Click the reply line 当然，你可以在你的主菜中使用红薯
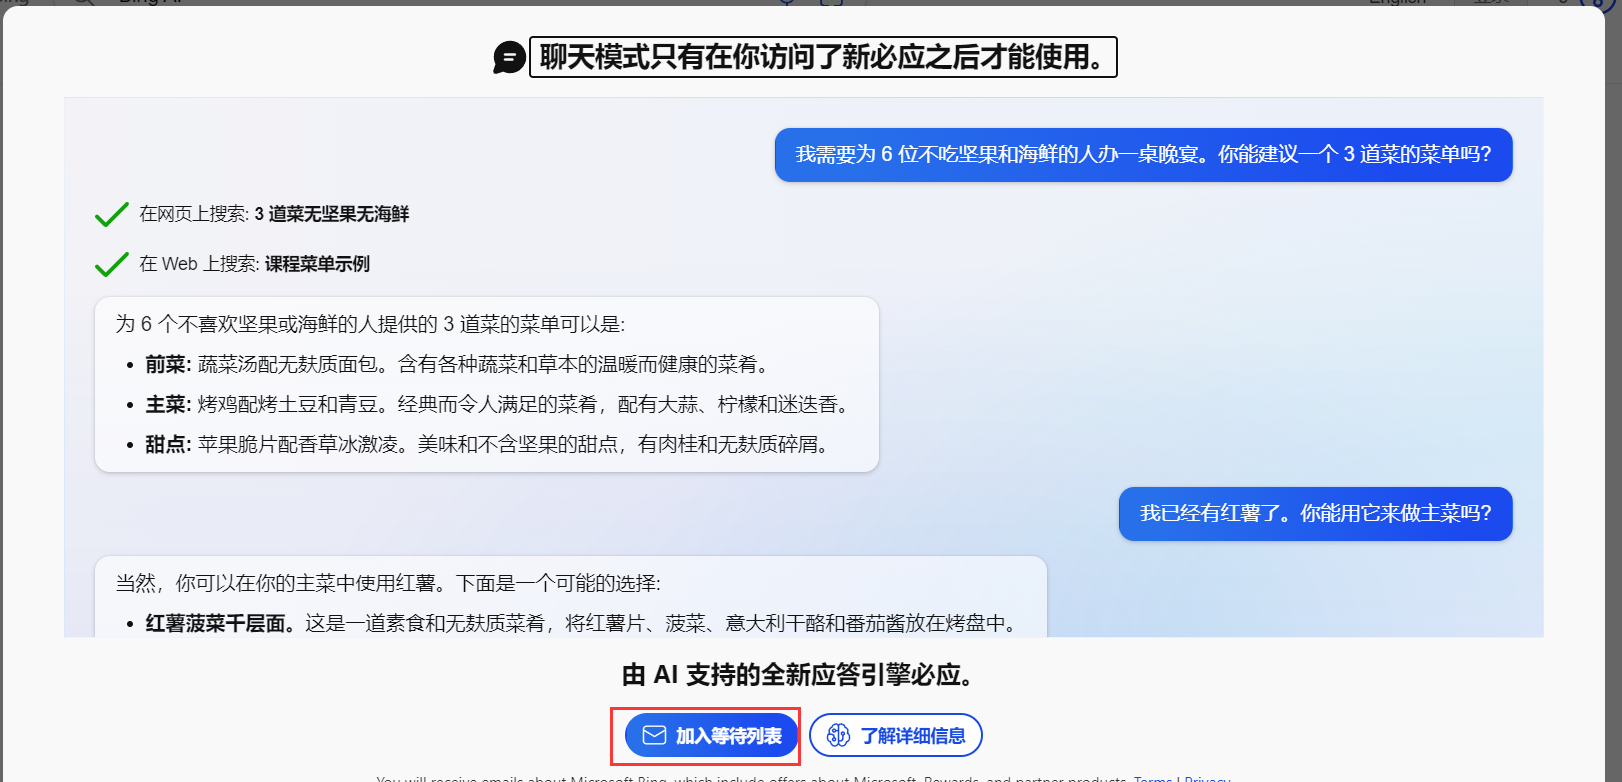 388,583
